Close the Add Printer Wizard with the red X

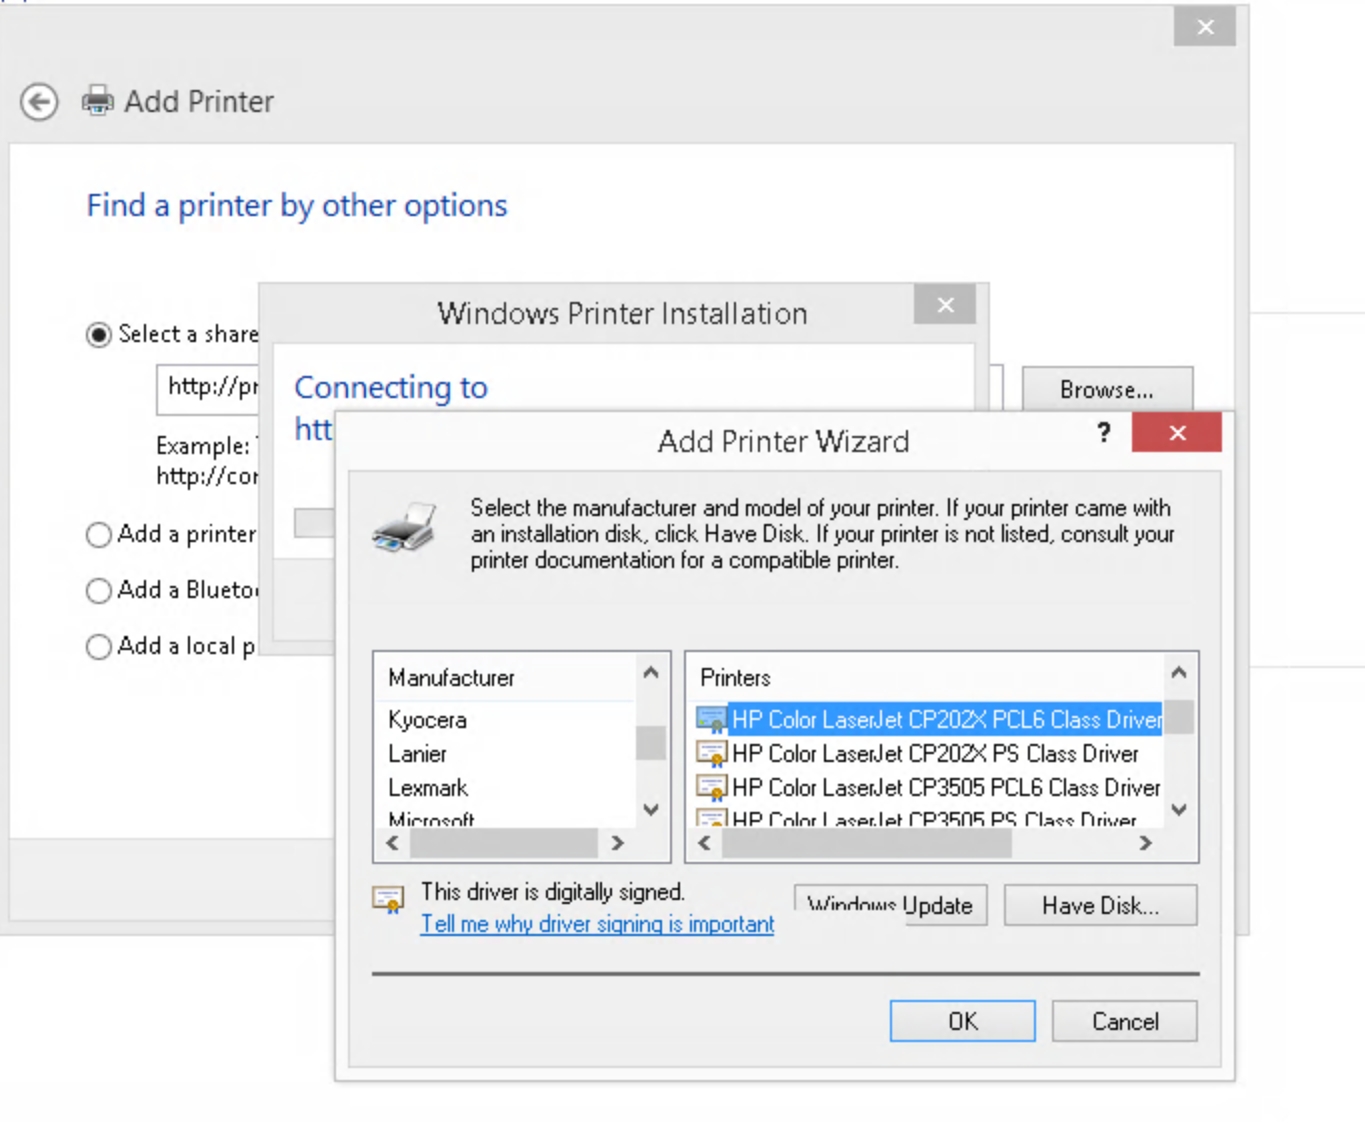(x=1177, y=433)
